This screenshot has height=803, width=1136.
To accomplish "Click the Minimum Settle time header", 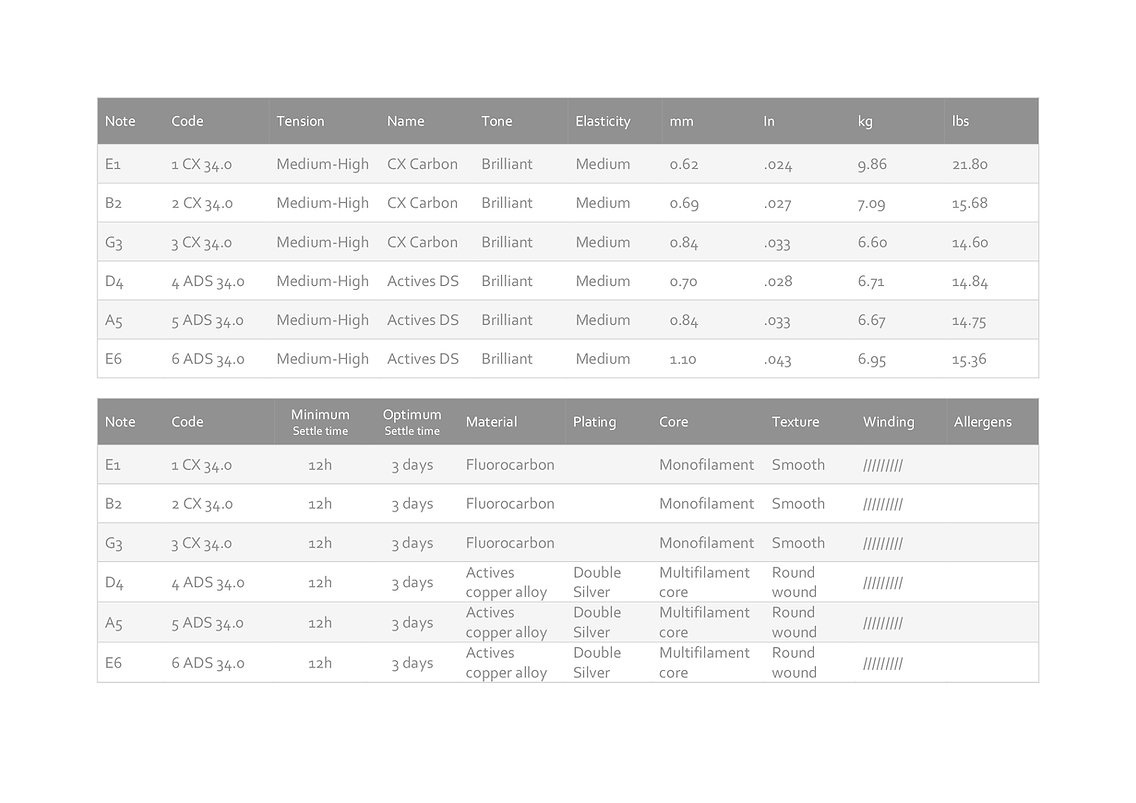I will (x=320, y=422).
